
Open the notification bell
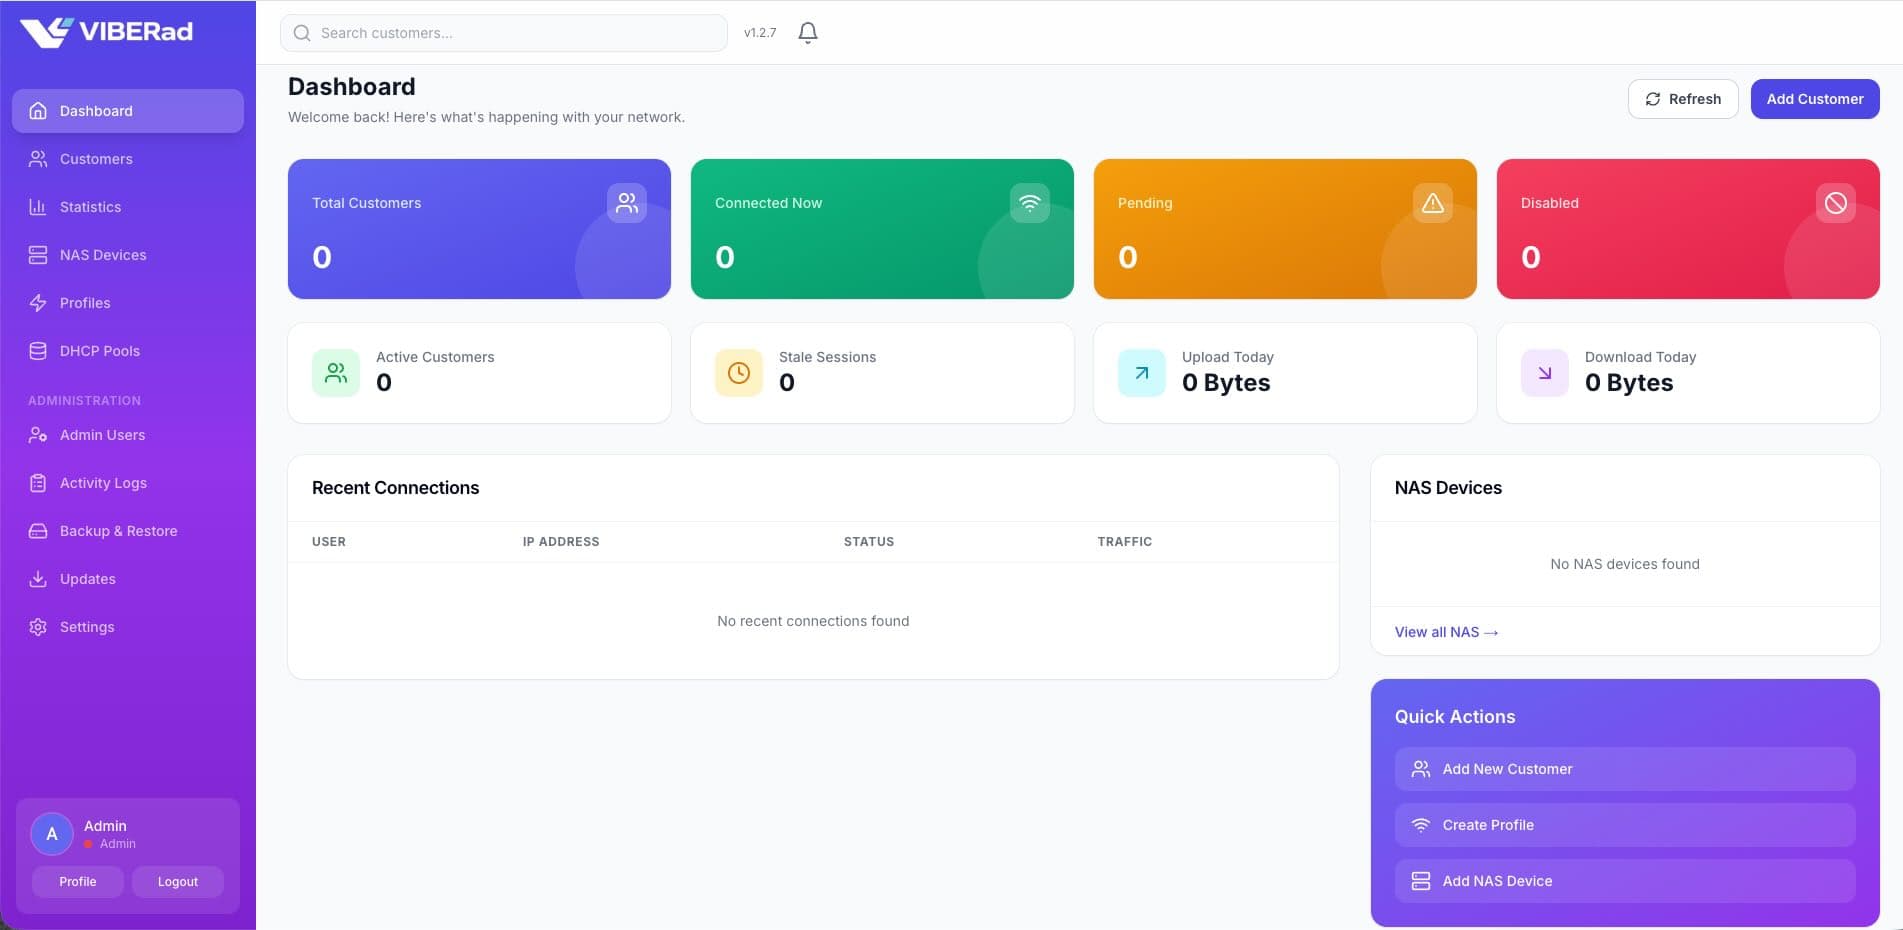[807, 31]
